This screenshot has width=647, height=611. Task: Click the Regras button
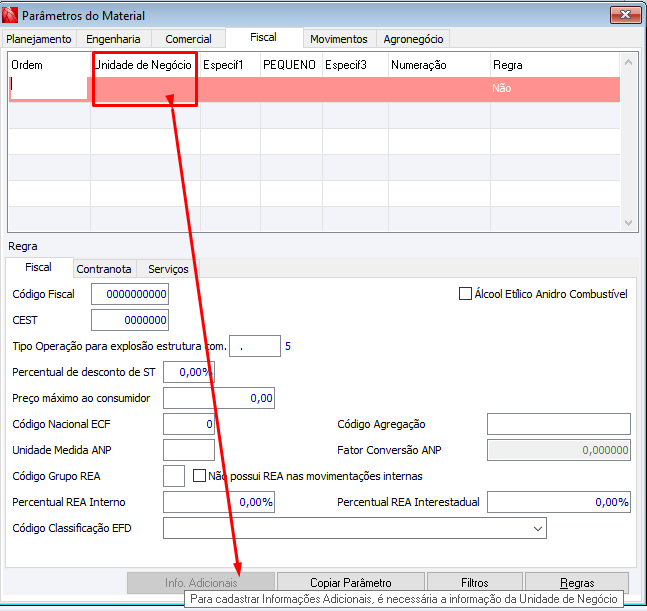[x=577, y=583]
